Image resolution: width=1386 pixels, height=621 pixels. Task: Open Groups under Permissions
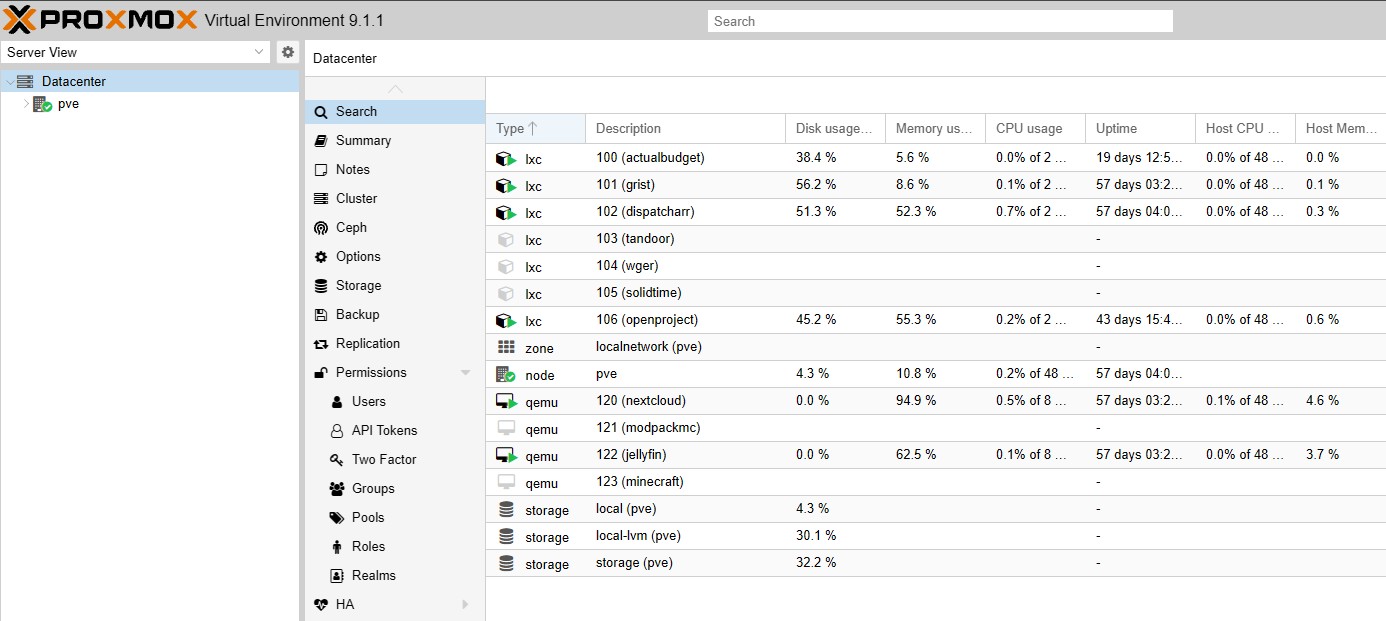(x=395, y=489)
